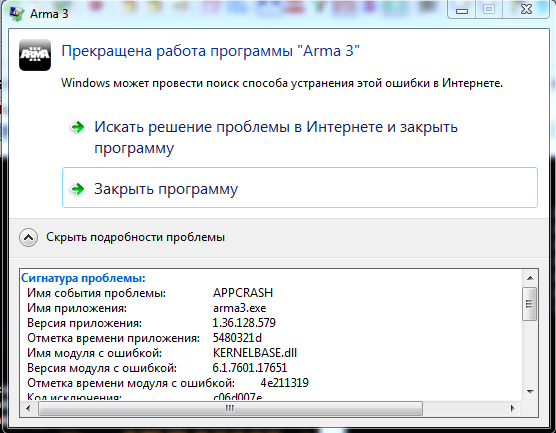The height and width of the screenshot is (433, 556).
Task: Click the "Версия приложения:" label
Action: [x=84, y=323]
